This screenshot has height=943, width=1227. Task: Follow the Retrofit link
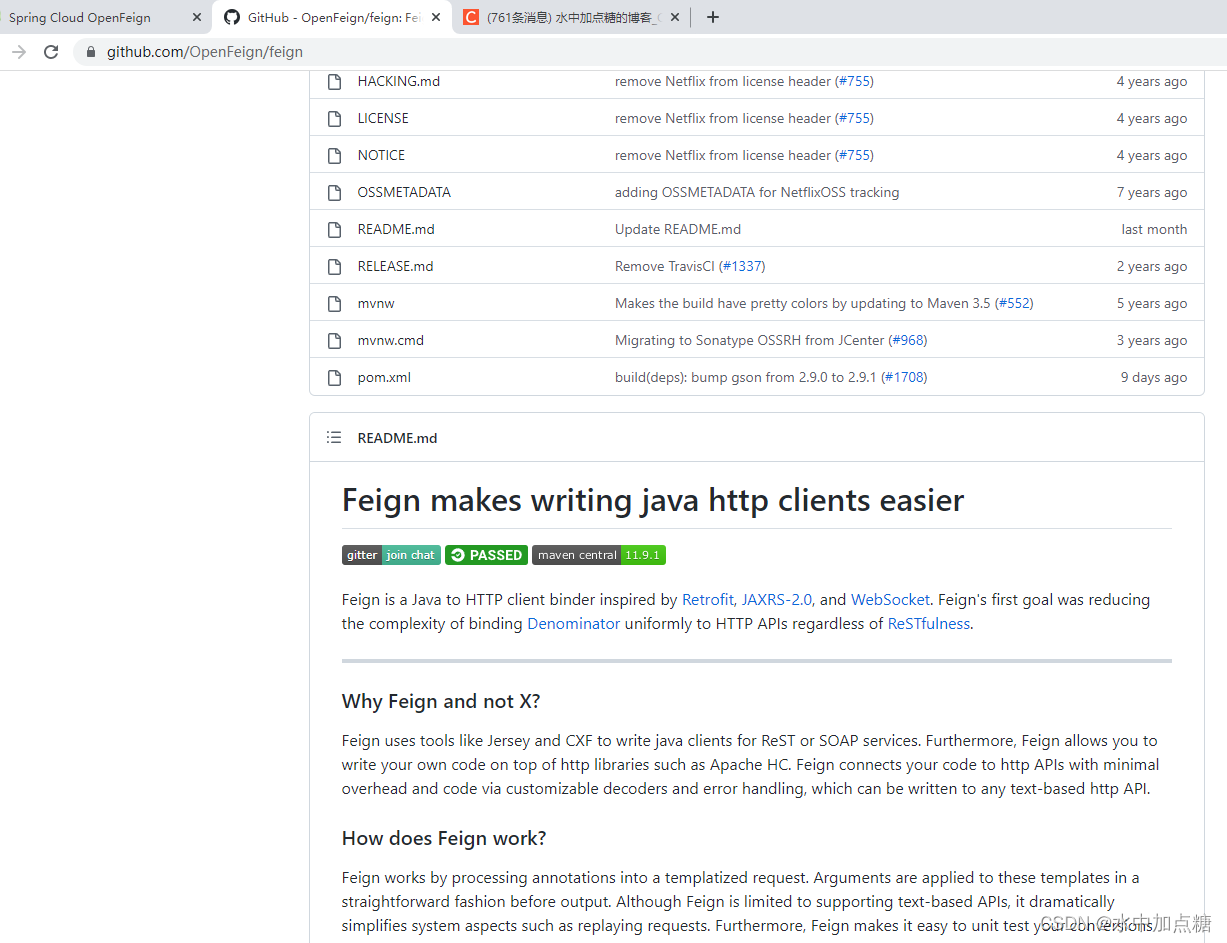[707, 600]
